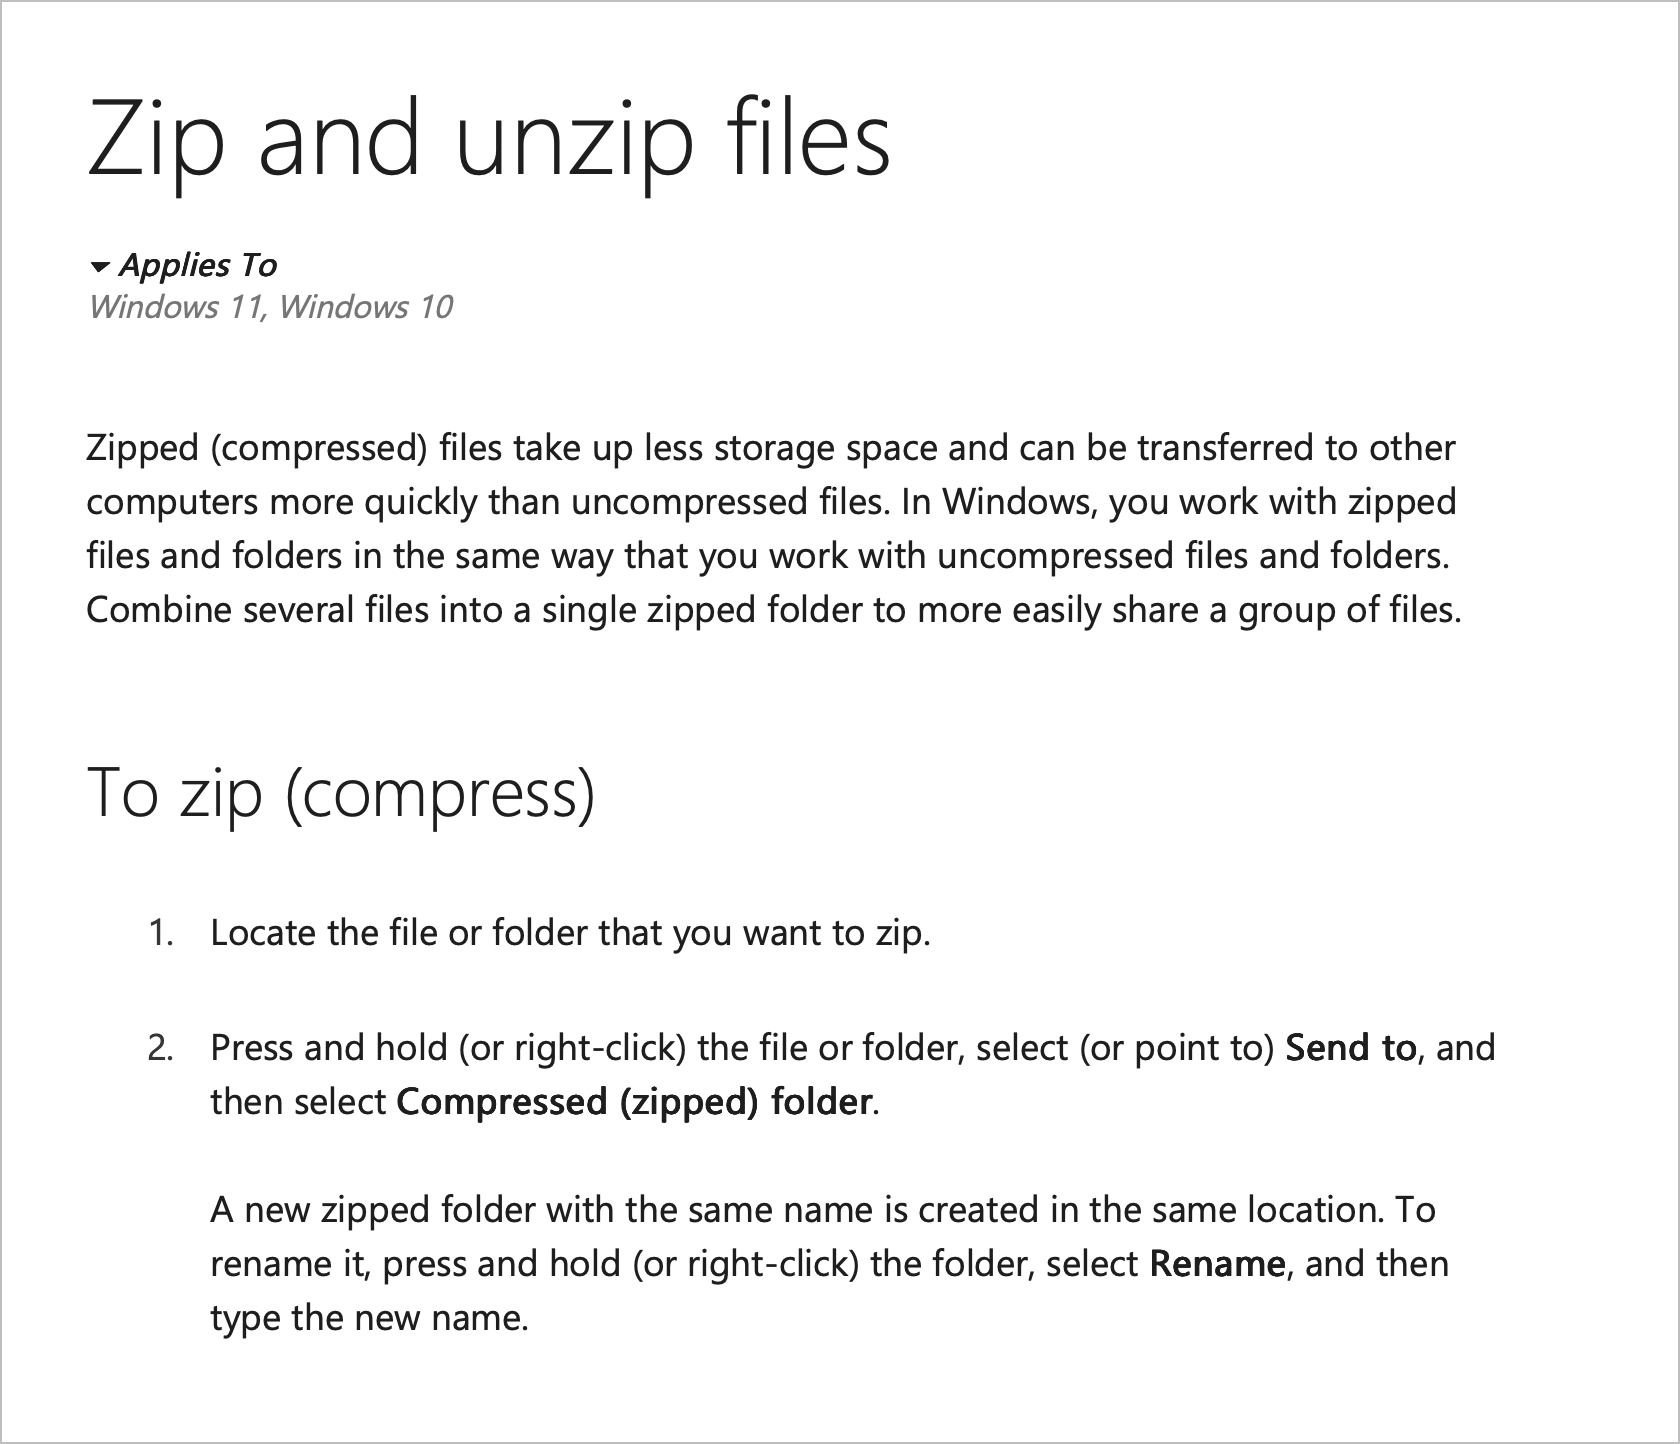Select the Windows 11 text
Viewport: 1680px width, 1444px height.
coord(175,306)
